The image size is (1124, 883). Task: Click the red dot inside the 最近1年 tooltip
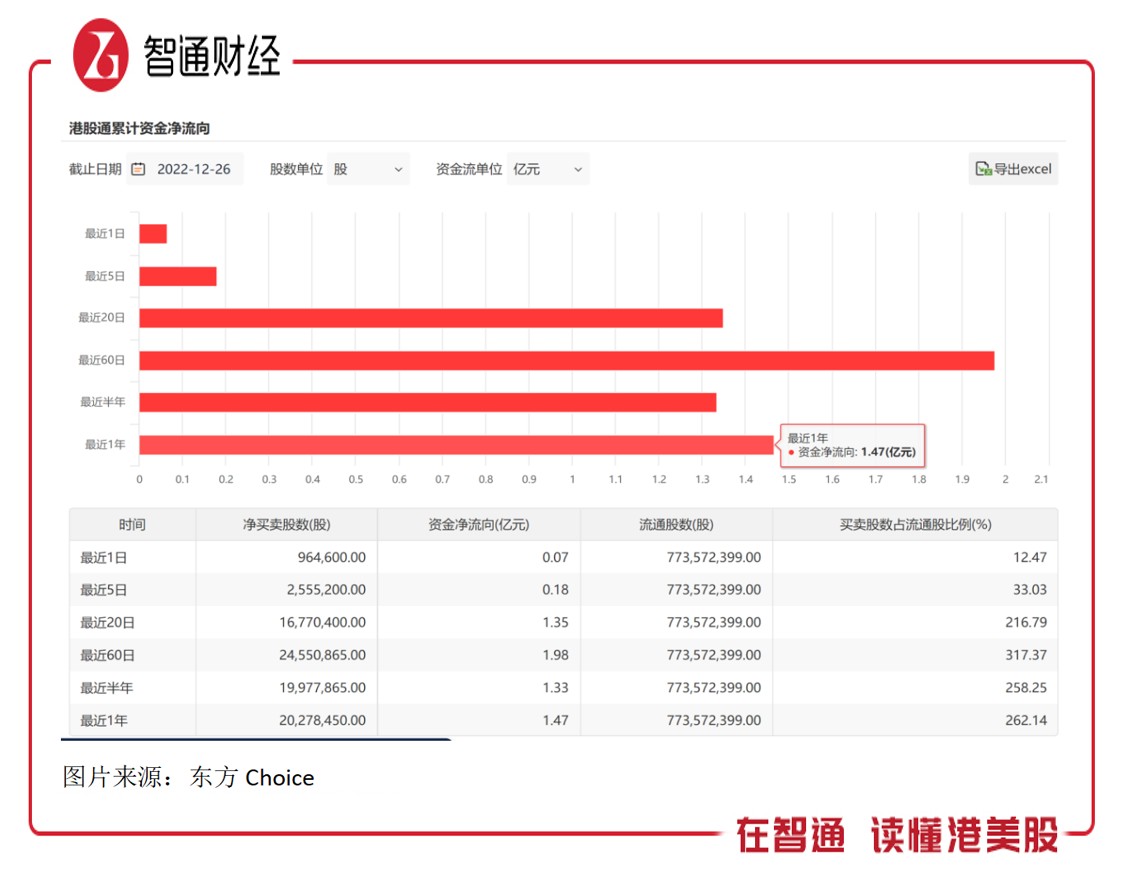[791, 451]
